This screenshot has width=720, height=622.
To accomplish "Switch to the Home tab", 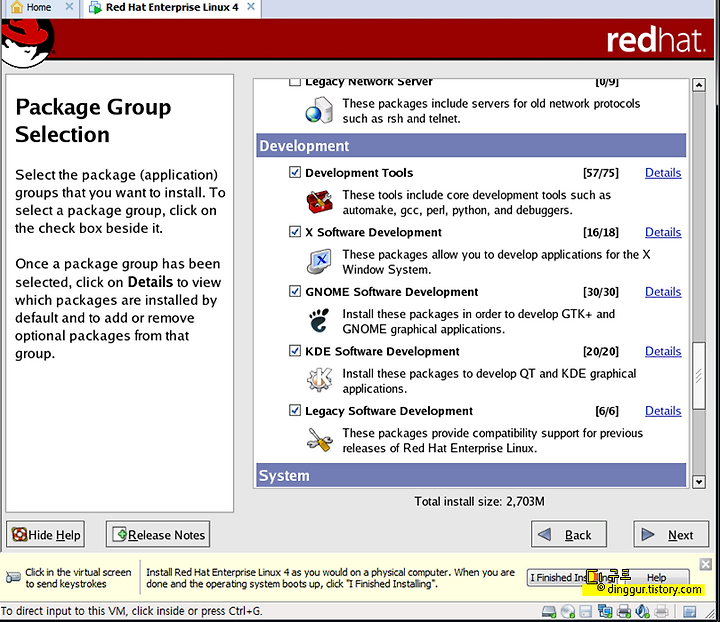I will pyautogui.click(x=39, y=7).
